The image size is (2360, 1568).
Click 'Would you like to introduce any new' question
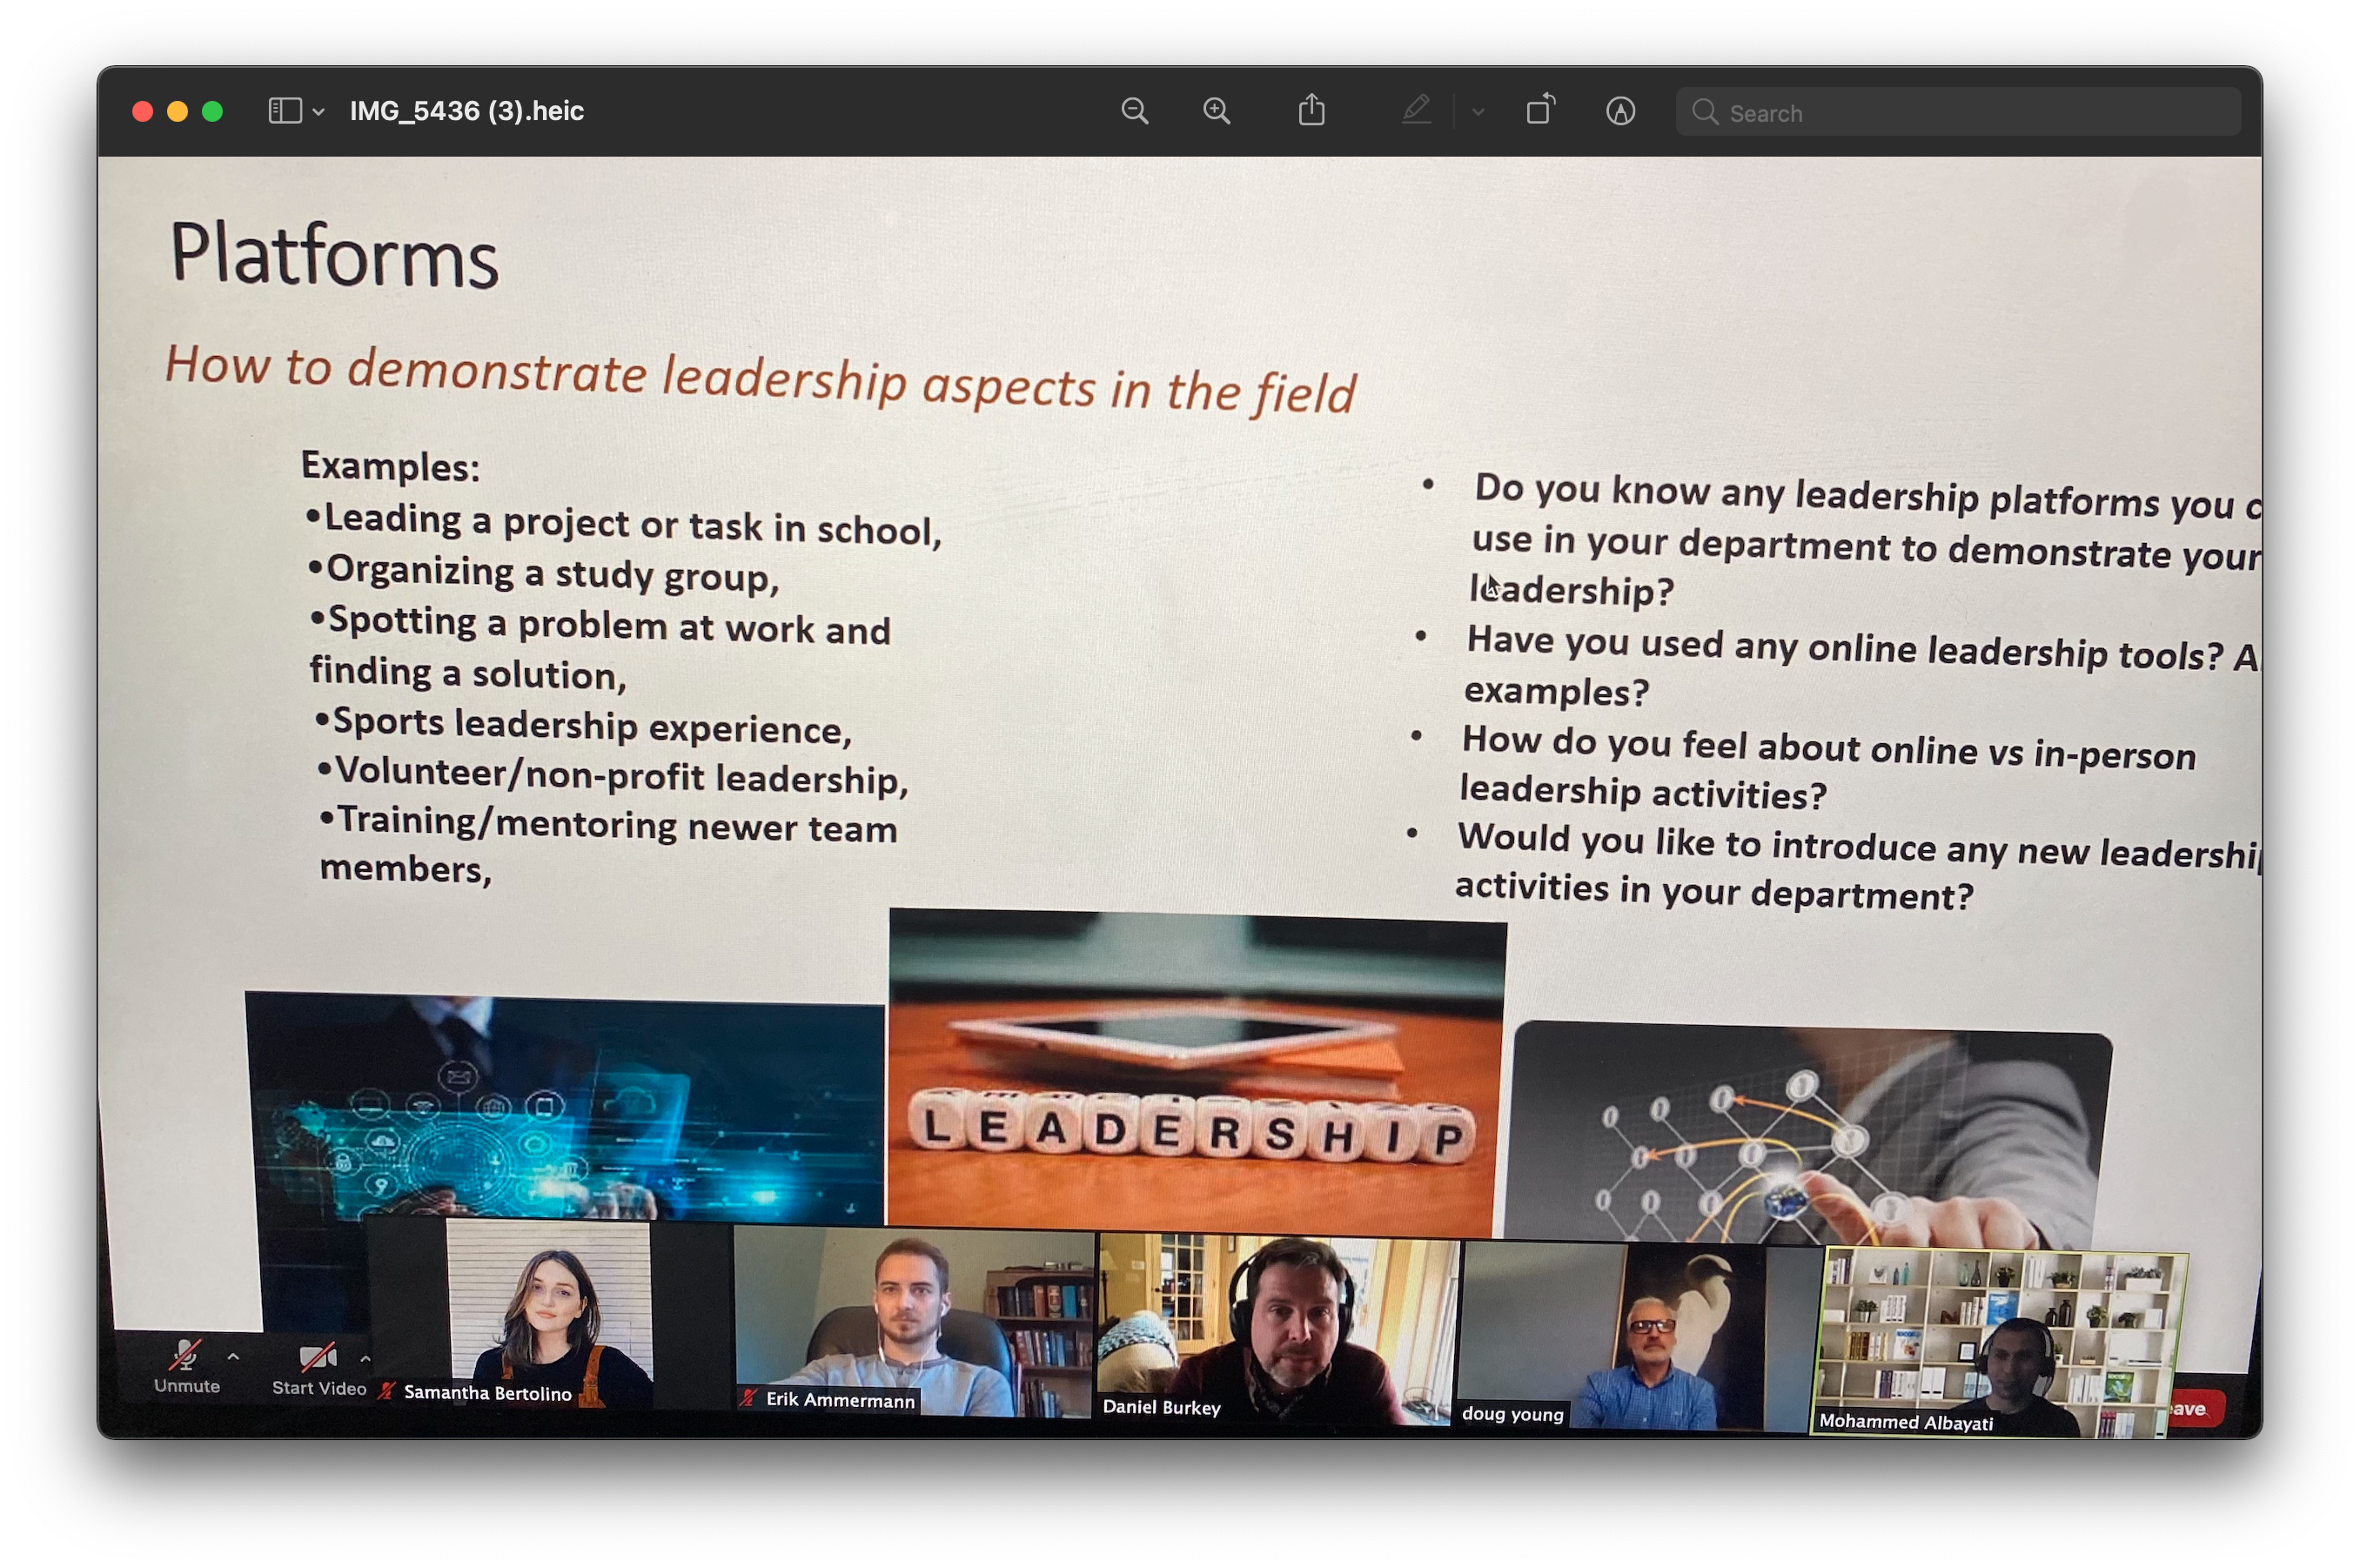(x=1857, y=867)
